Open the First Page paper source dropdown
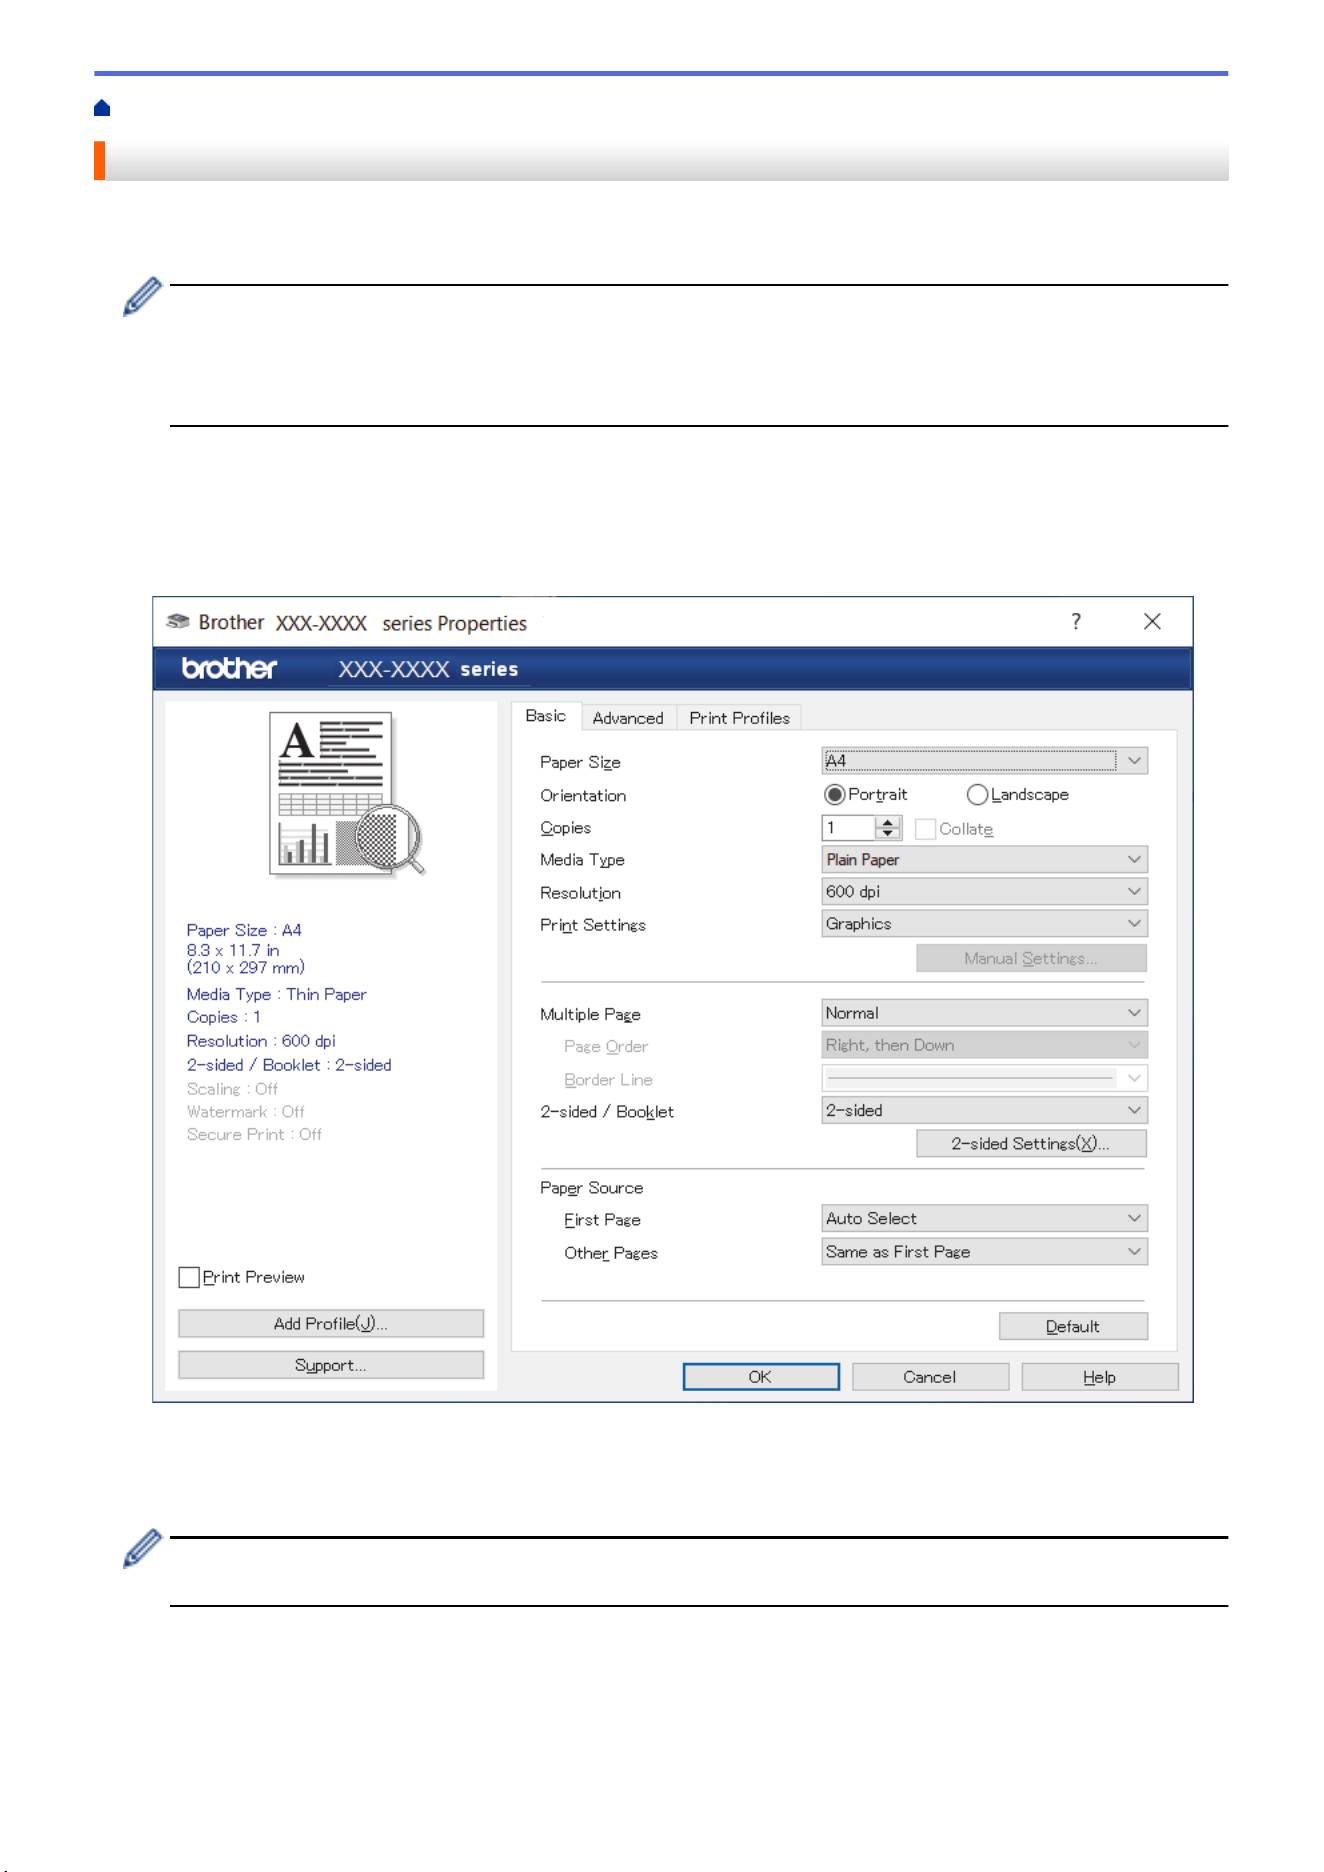 [x=984, y=1218]
